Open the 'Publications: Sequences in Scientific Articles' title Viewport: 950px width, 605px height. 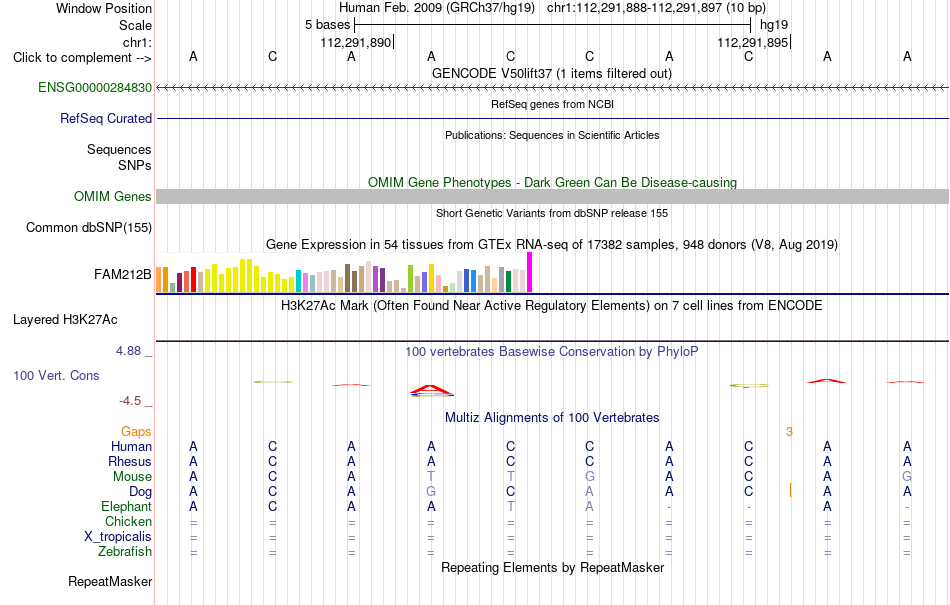552,135
